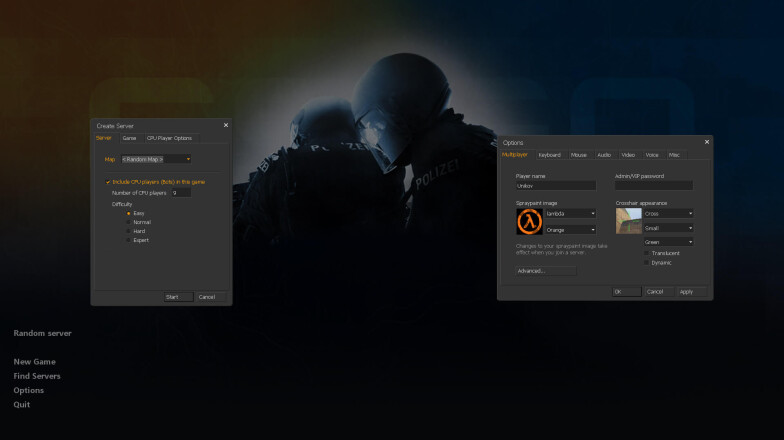Click the Admin/VIP password field
784x440 pixels.
click(x=654, y=186)
